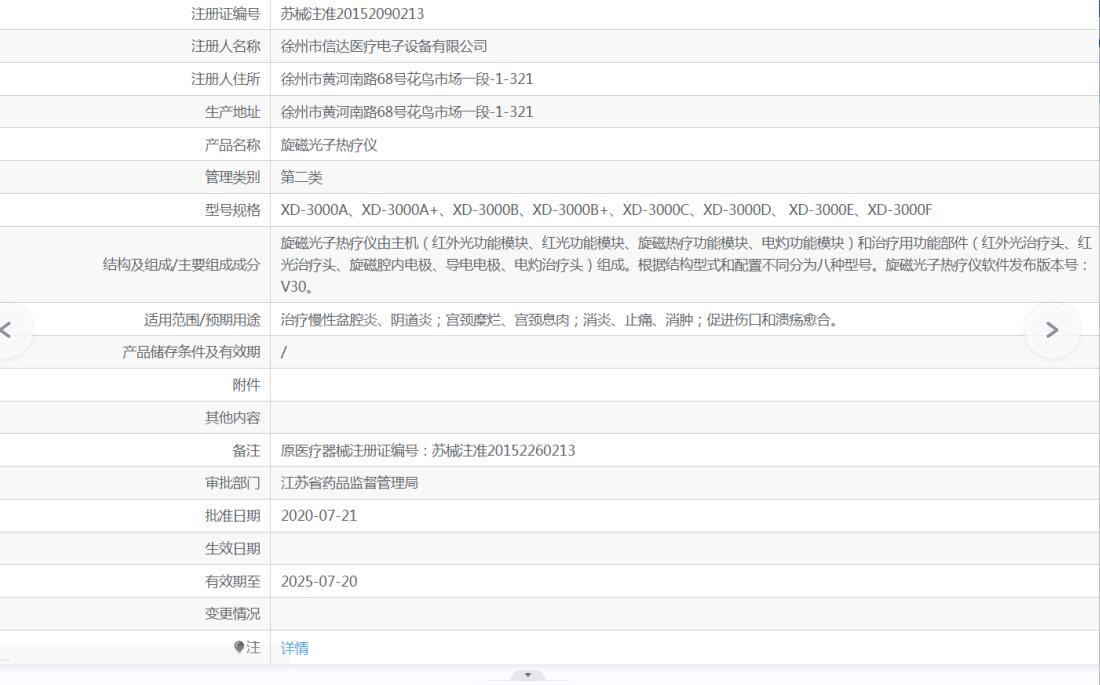
Task: Select registrant name 徐州市信达医疗电子设备有限公司
Action: (x=384, y=46)
